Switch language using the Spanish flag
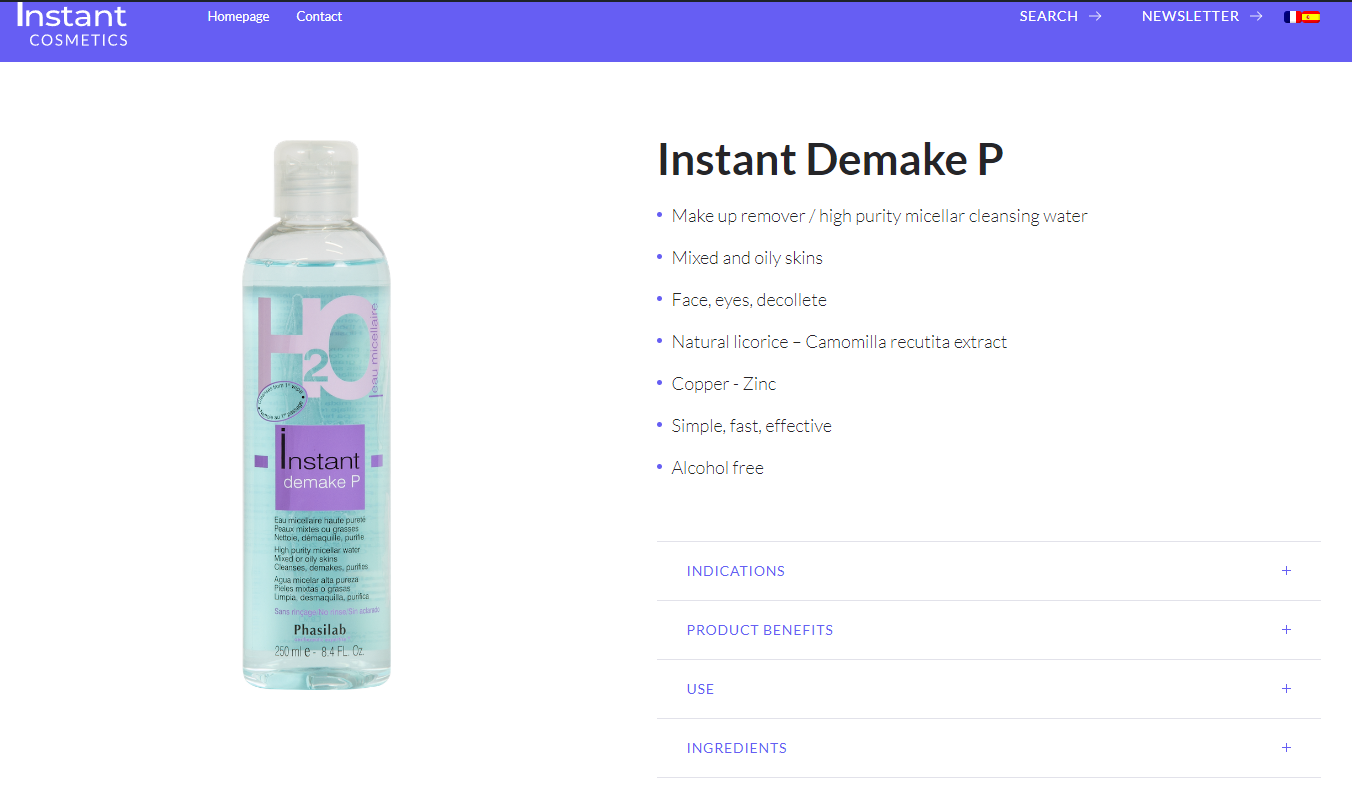The width and height of the screenshot is (1352, 785). pos(1311,17)
